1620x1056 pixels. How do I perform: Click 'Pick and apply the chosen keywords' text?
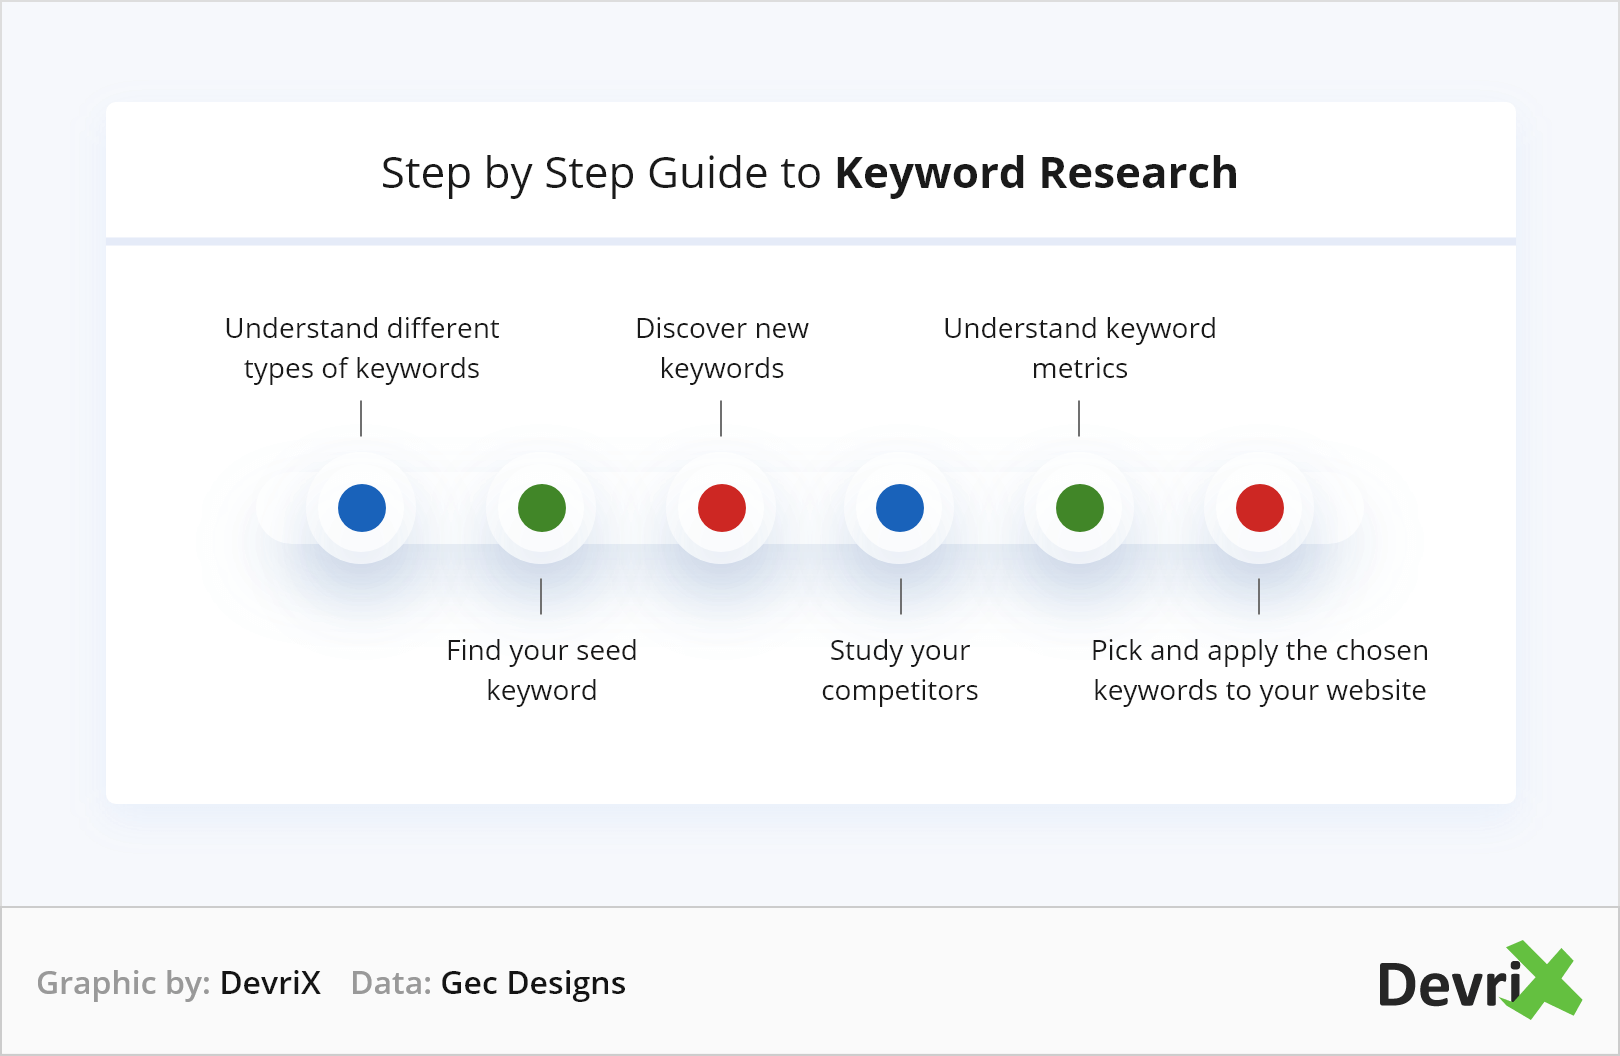coord(1260,670)
